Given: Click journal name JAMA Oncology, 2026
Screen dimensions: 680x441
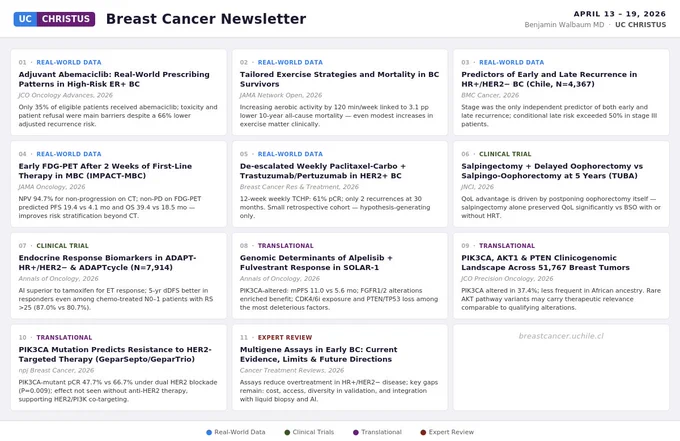Looking at the screenshot, I should pos(52,187).
